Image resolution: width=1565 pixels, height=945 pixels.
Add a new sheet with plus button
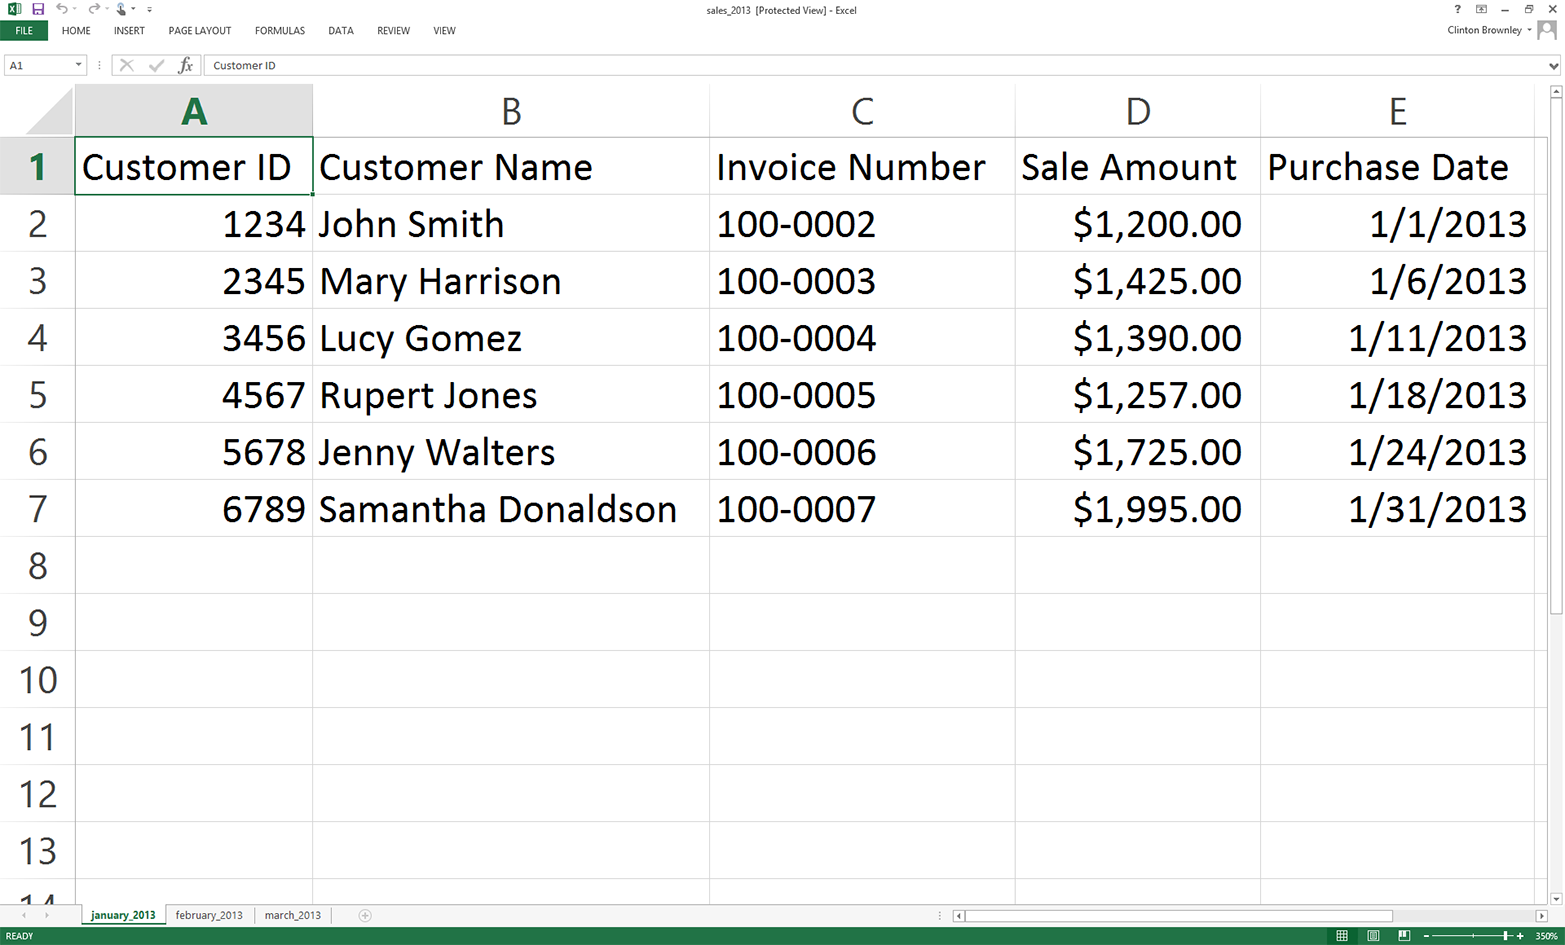pyautogui.click(x=365, y=915)
